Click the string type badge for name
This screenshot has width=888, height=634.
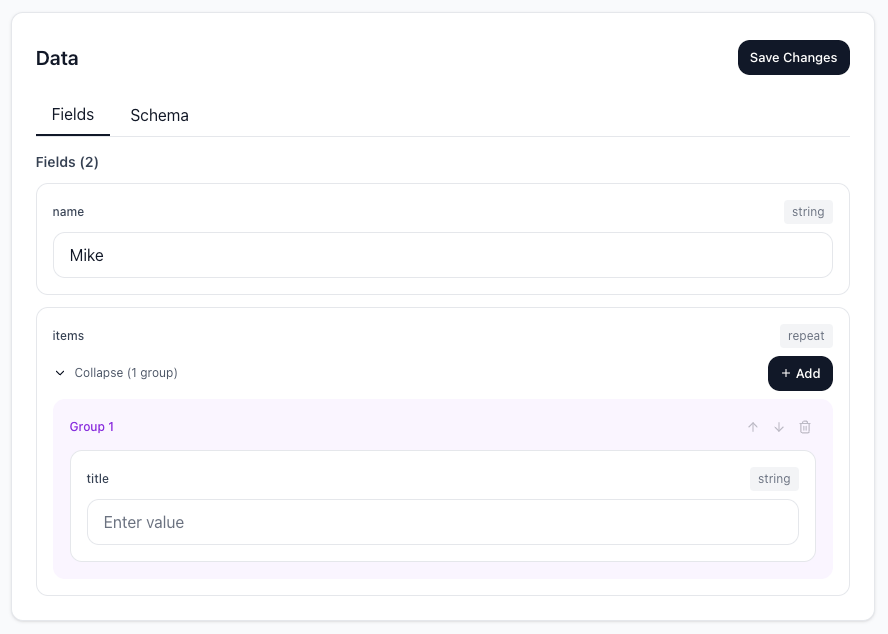(807, 212)
